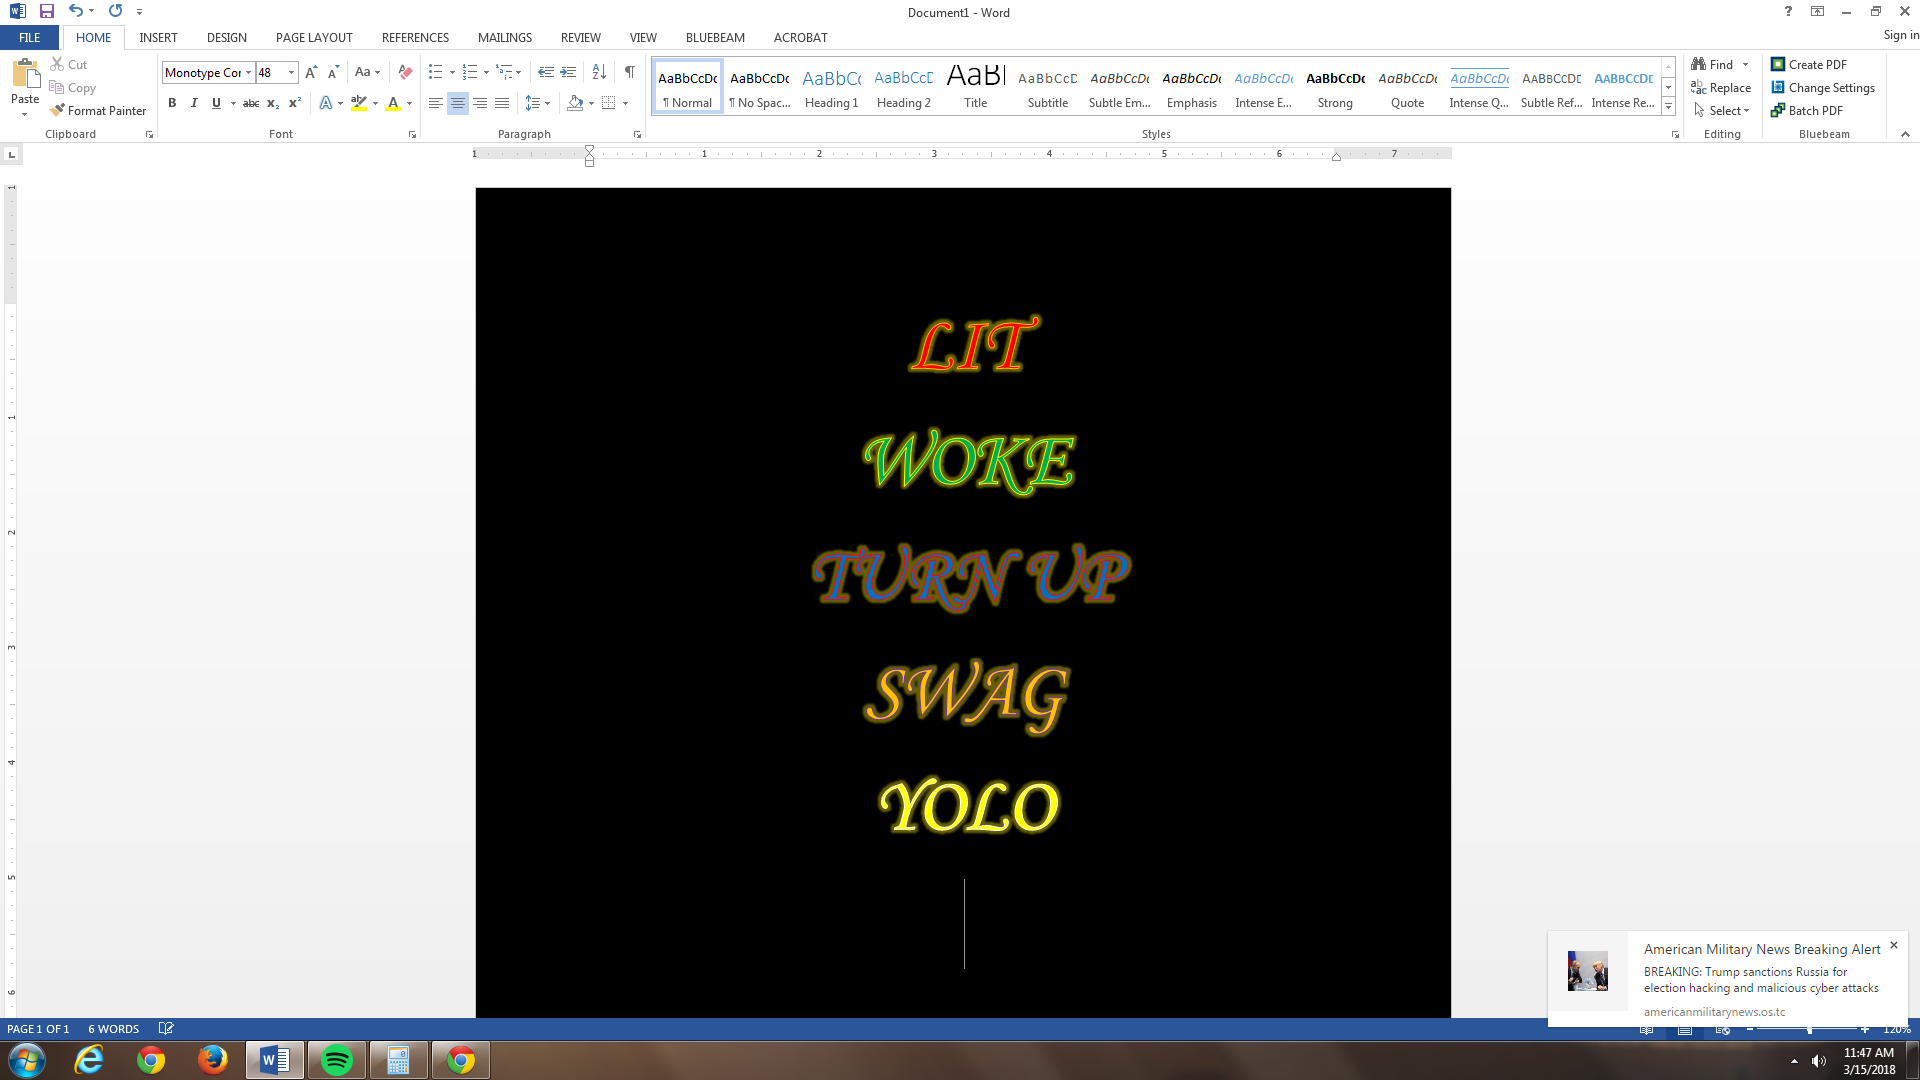Click the Increase Indent icon
The width and height of the screenshot is (1920, 1080).
click(x=568, y=72)
